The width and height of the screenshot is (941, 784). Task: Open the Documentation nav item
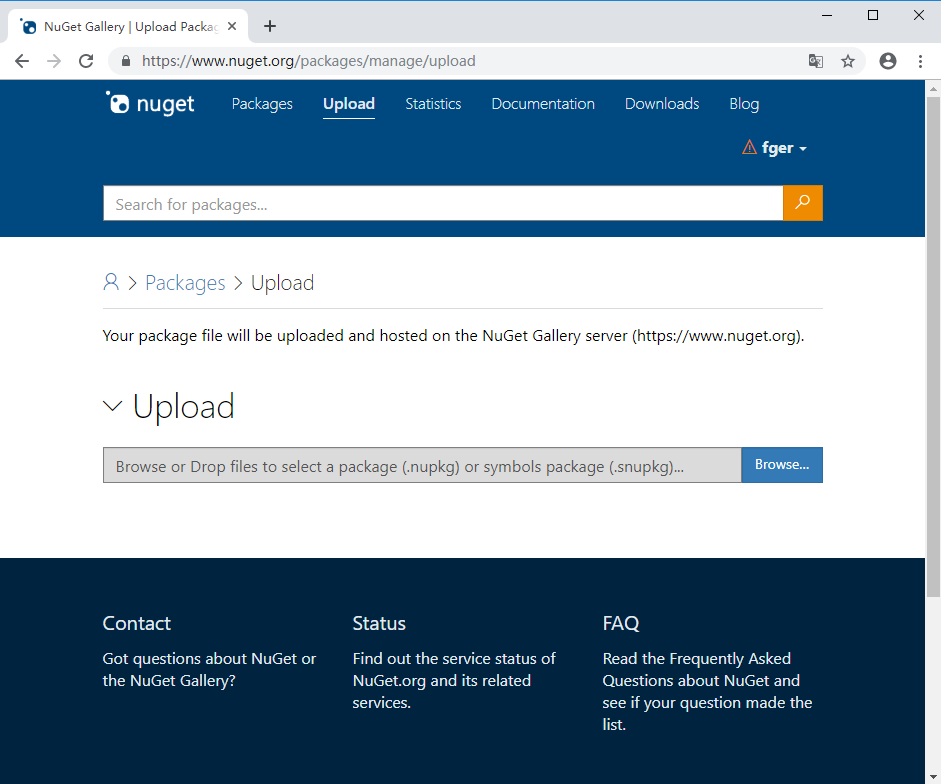(543, 104)
